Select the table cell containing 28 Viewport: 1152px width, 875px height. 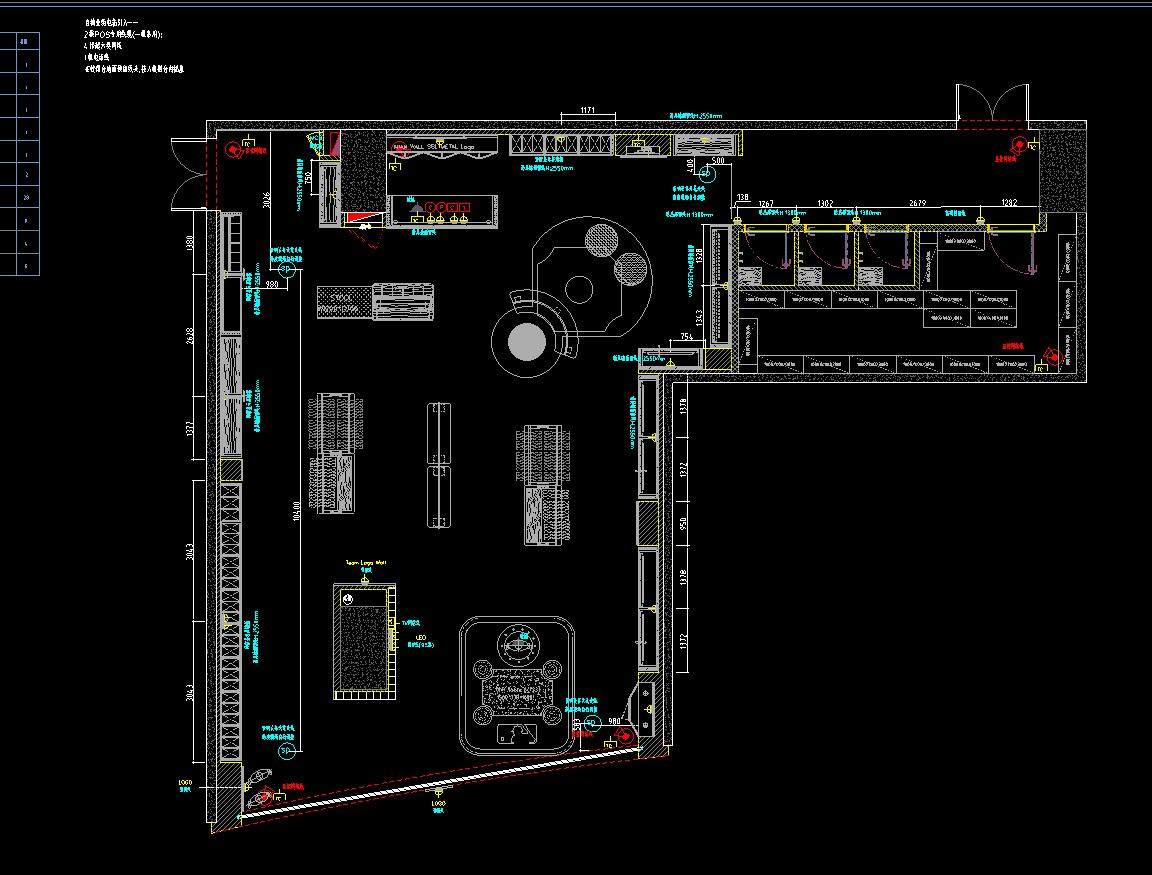(x=27, y=198)
